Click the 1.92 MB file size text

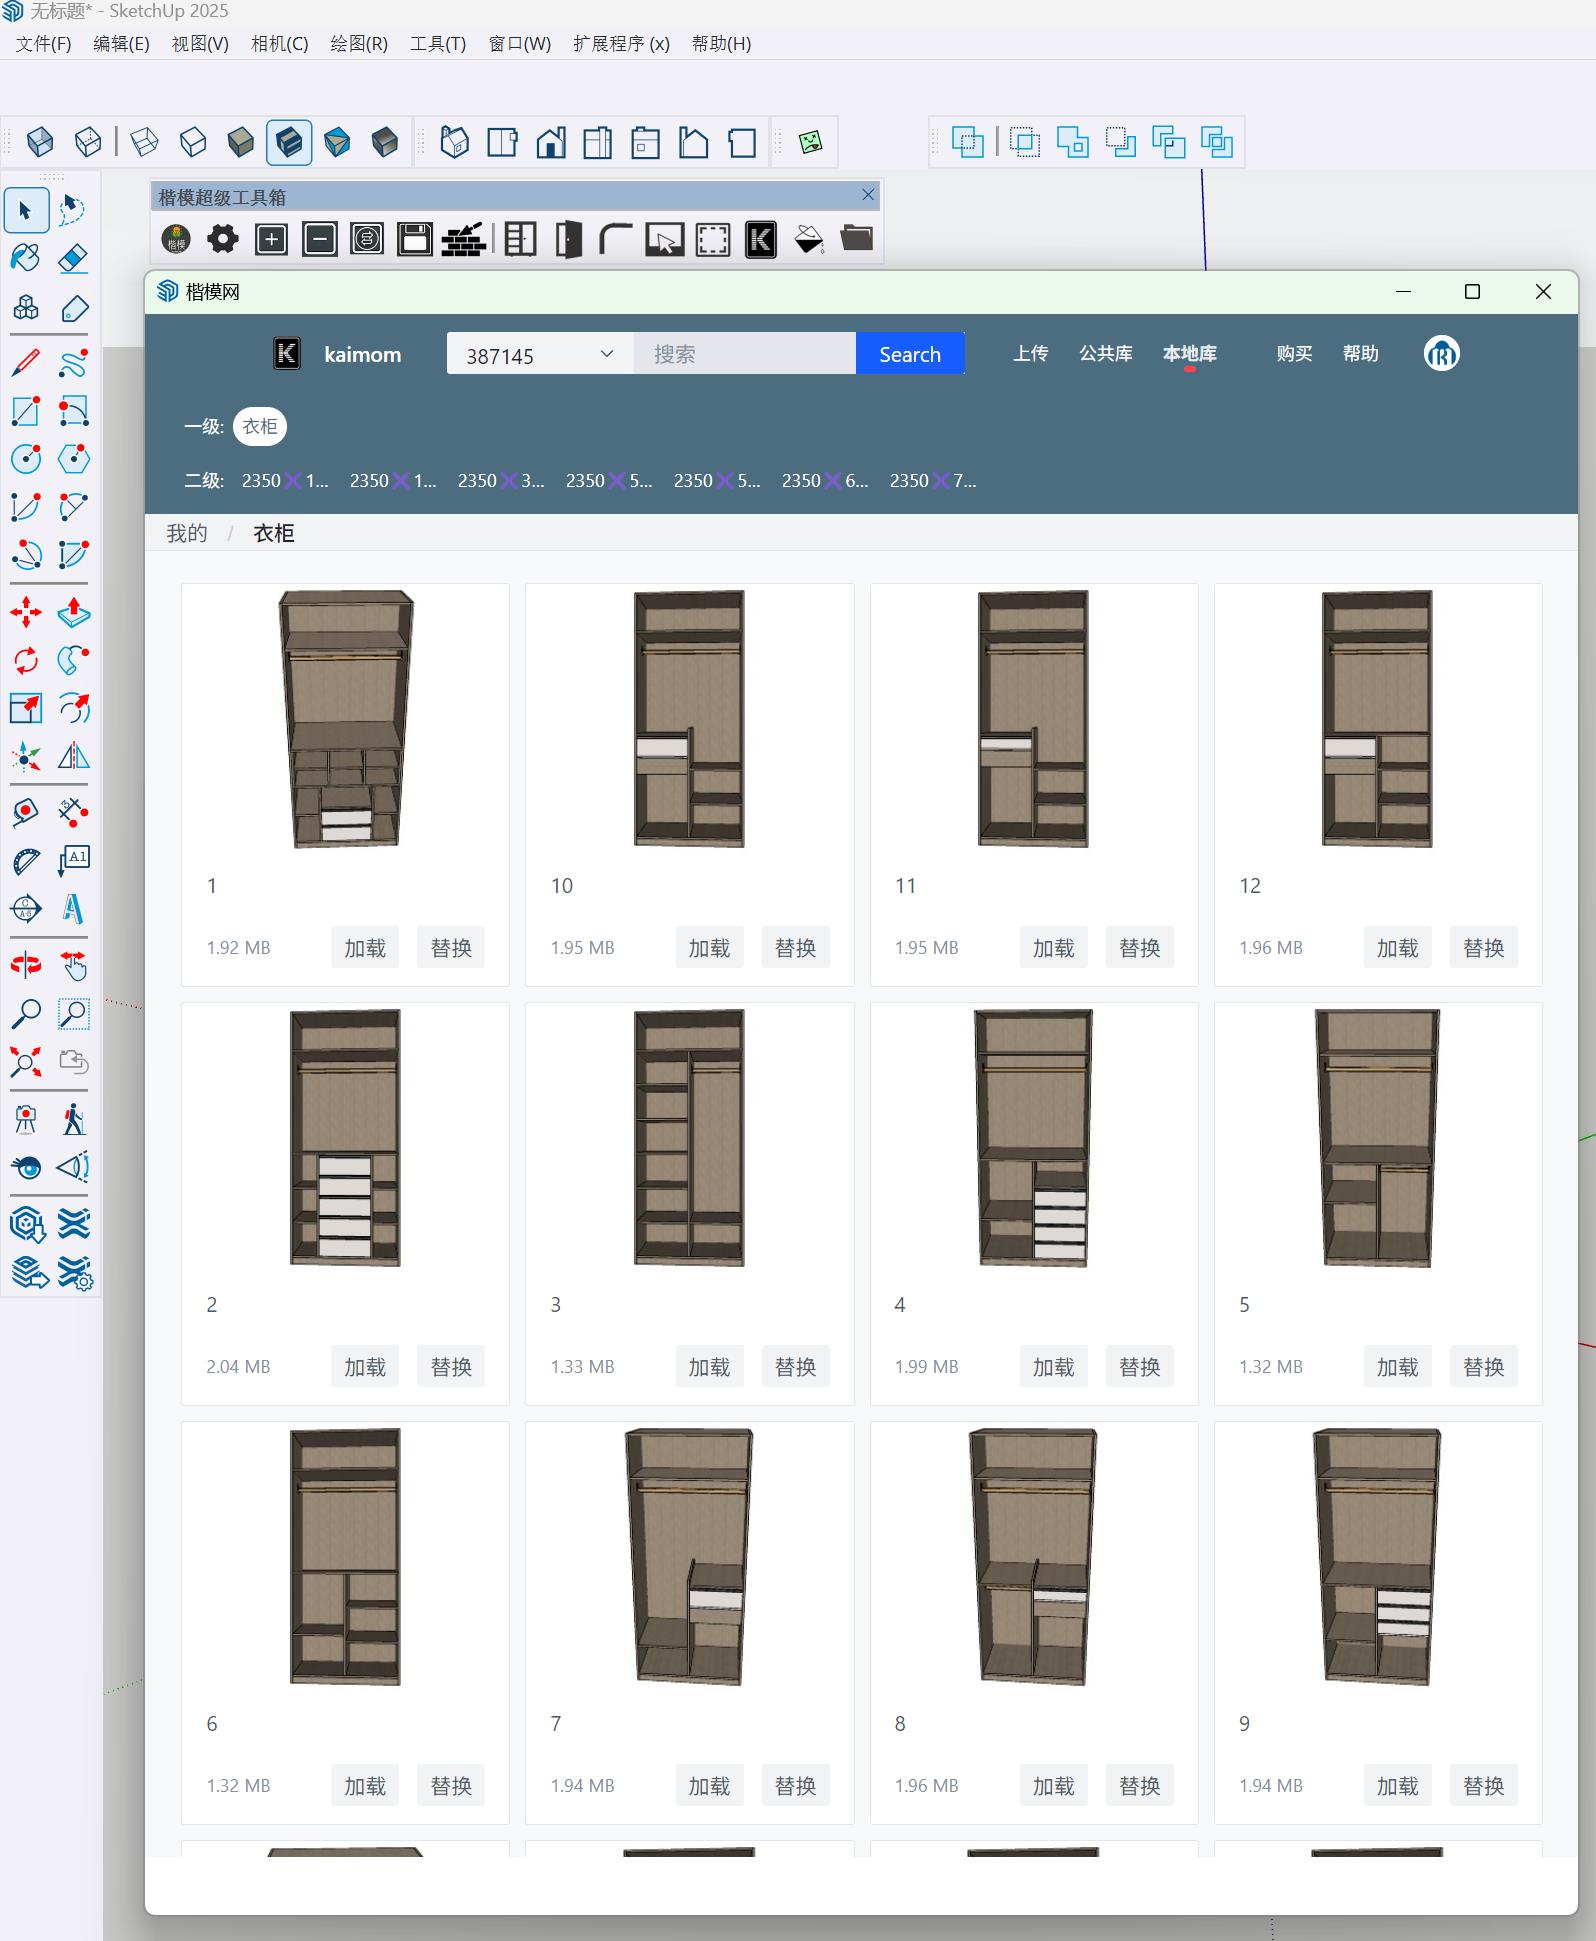click(238, 948)
